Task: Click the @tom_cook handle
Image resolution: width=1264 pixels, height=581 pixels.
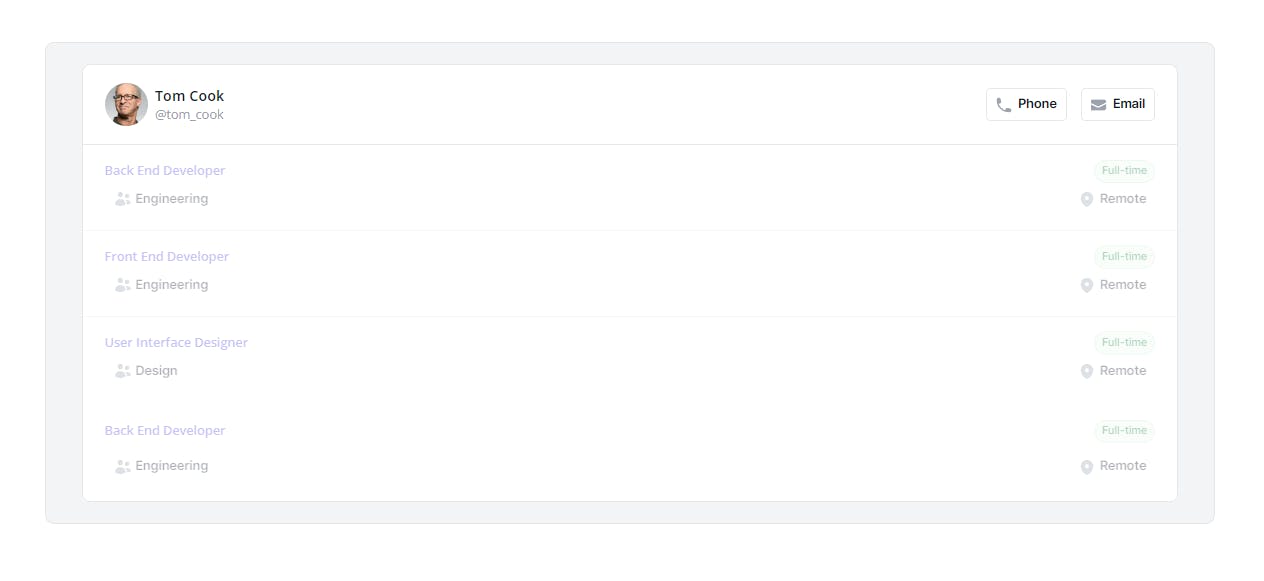Action: [189, 115]
